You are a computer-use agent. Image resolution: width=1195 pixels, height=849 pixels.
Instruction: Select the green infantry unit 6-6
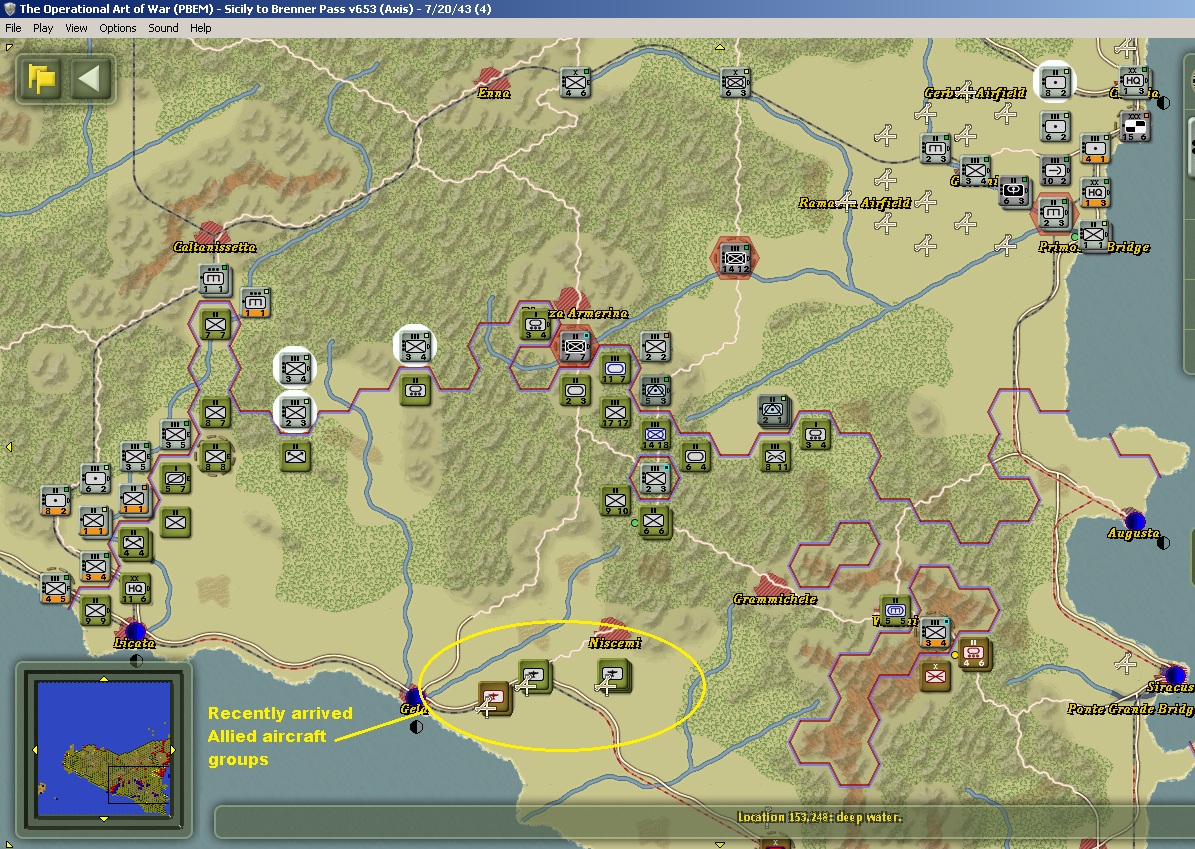coord(654,521)
